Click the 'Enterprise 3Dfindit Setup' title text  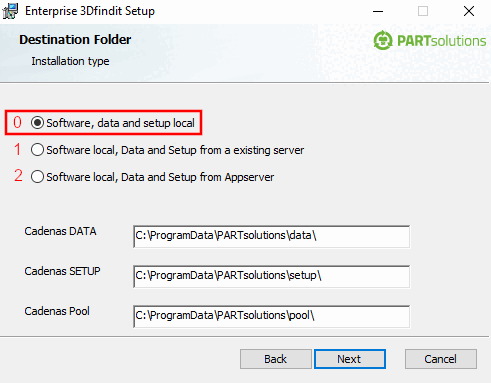(x=90, y=11)
